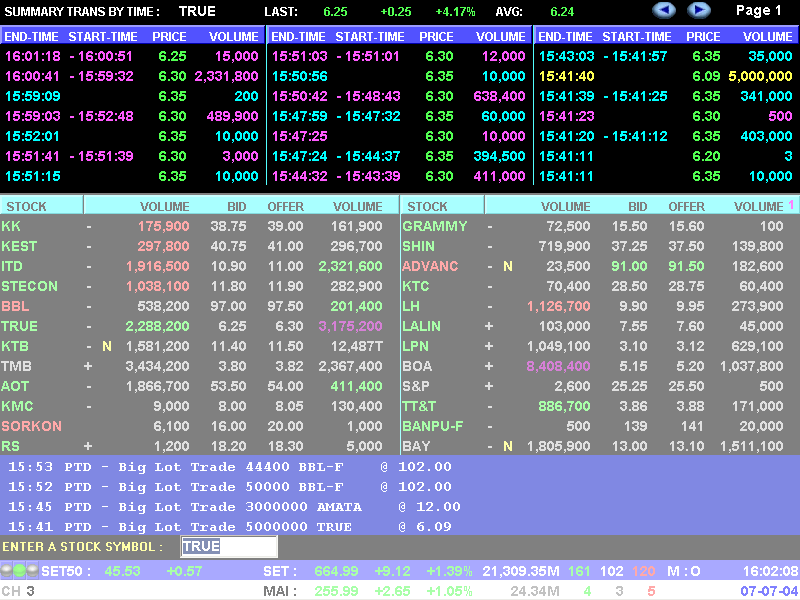Click the AVG value 6.24
This screenshot has height=600, width=800.
562,11
